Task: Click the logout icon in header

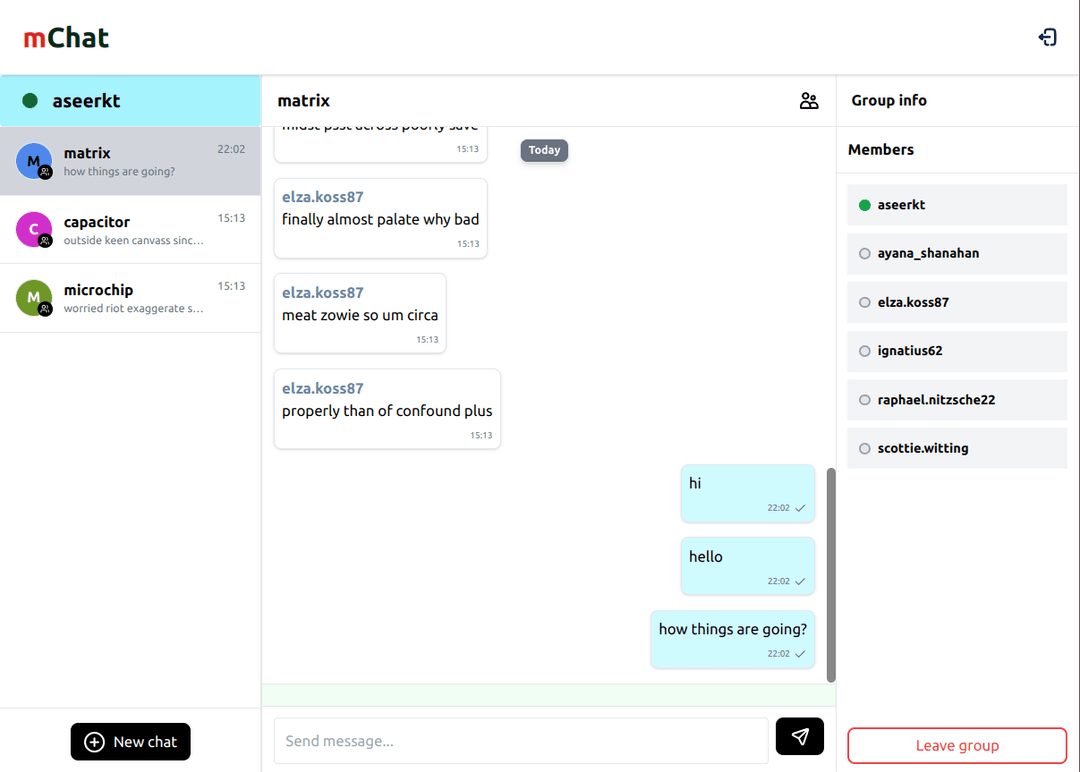Action: point(1047,38)
